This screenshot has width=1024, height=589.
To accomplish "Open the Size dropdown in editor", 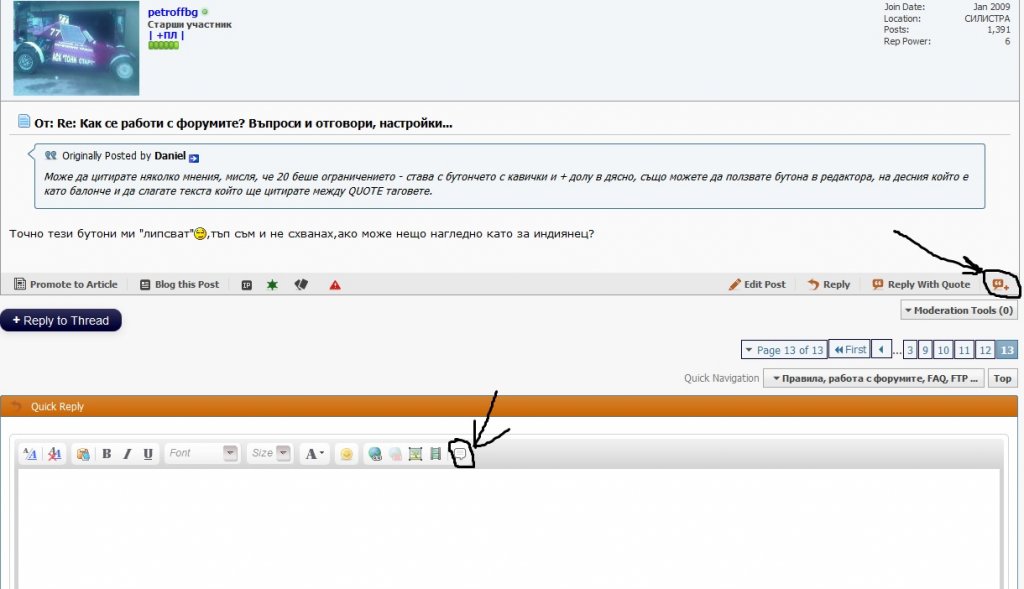I will pos(270,453).
